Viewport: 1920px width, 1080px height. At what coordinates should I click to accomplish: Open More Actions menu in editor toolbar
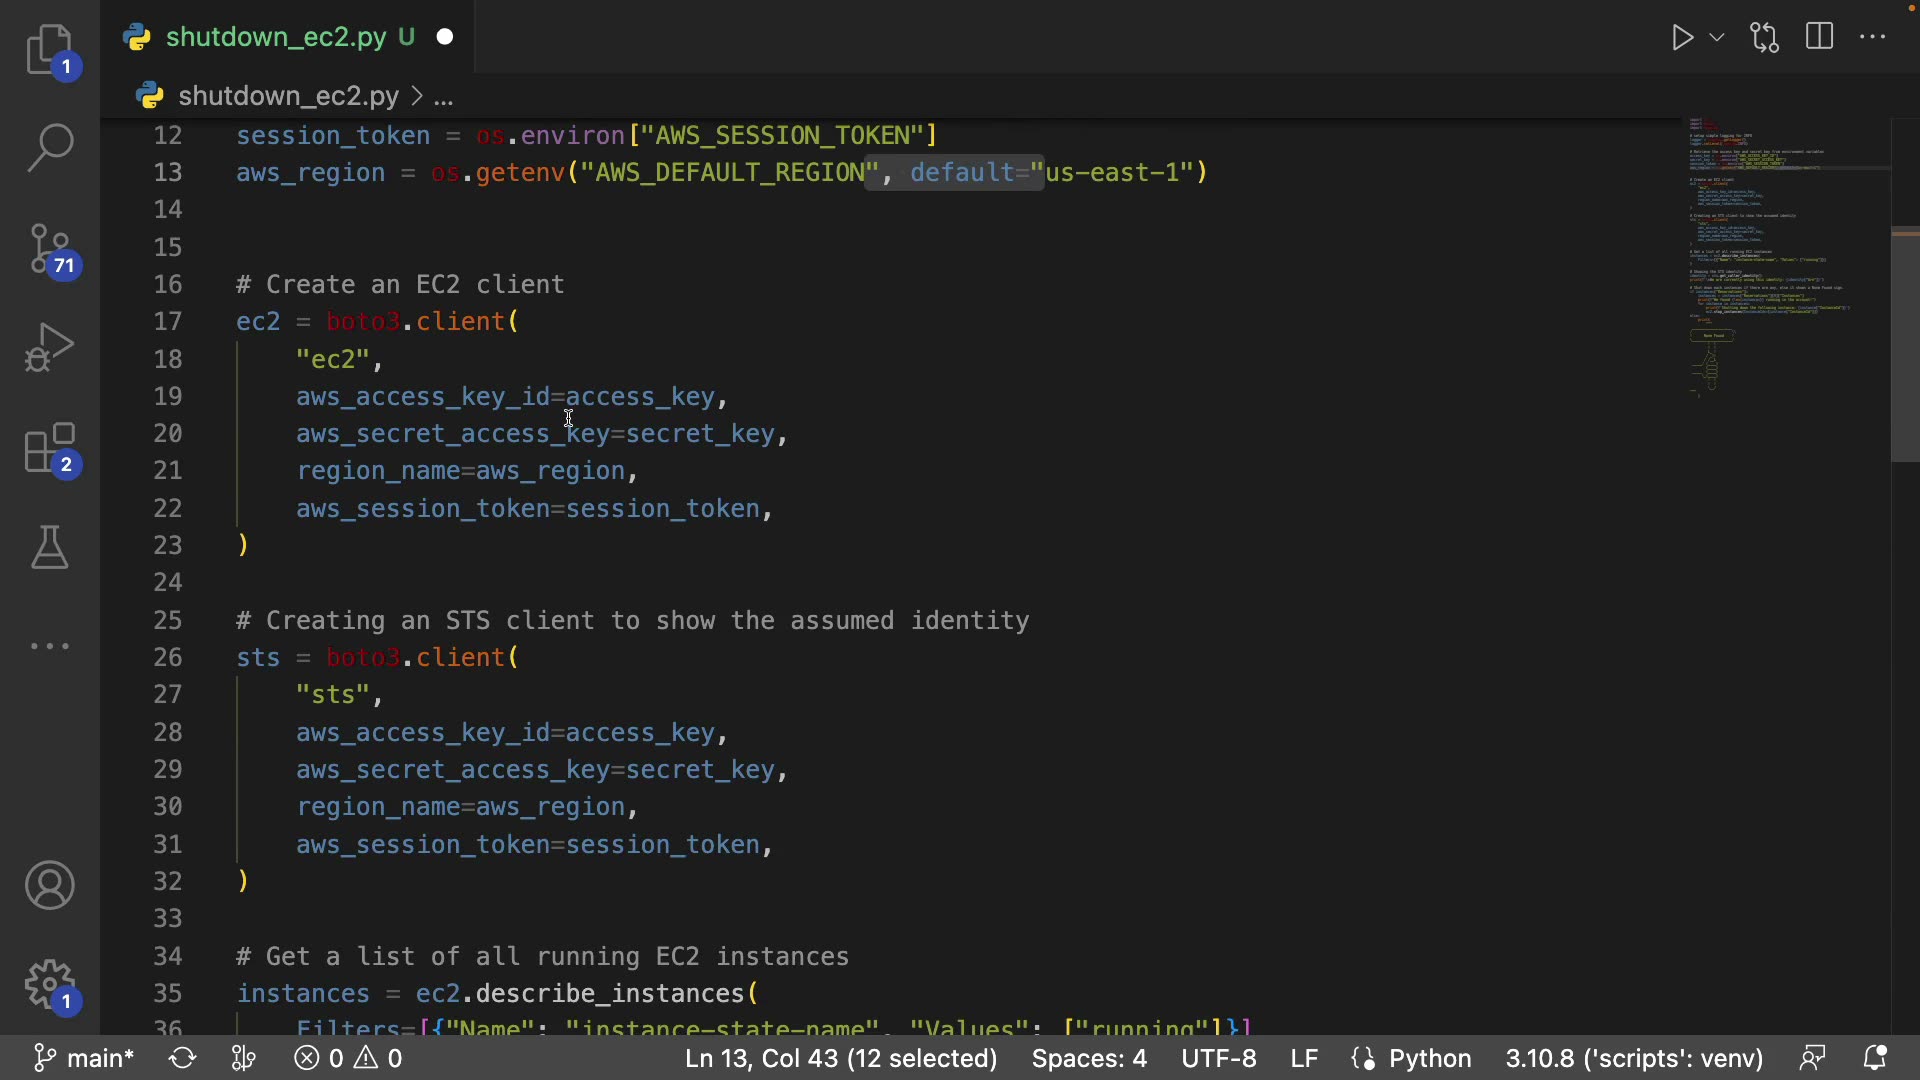coord(1873,38)
